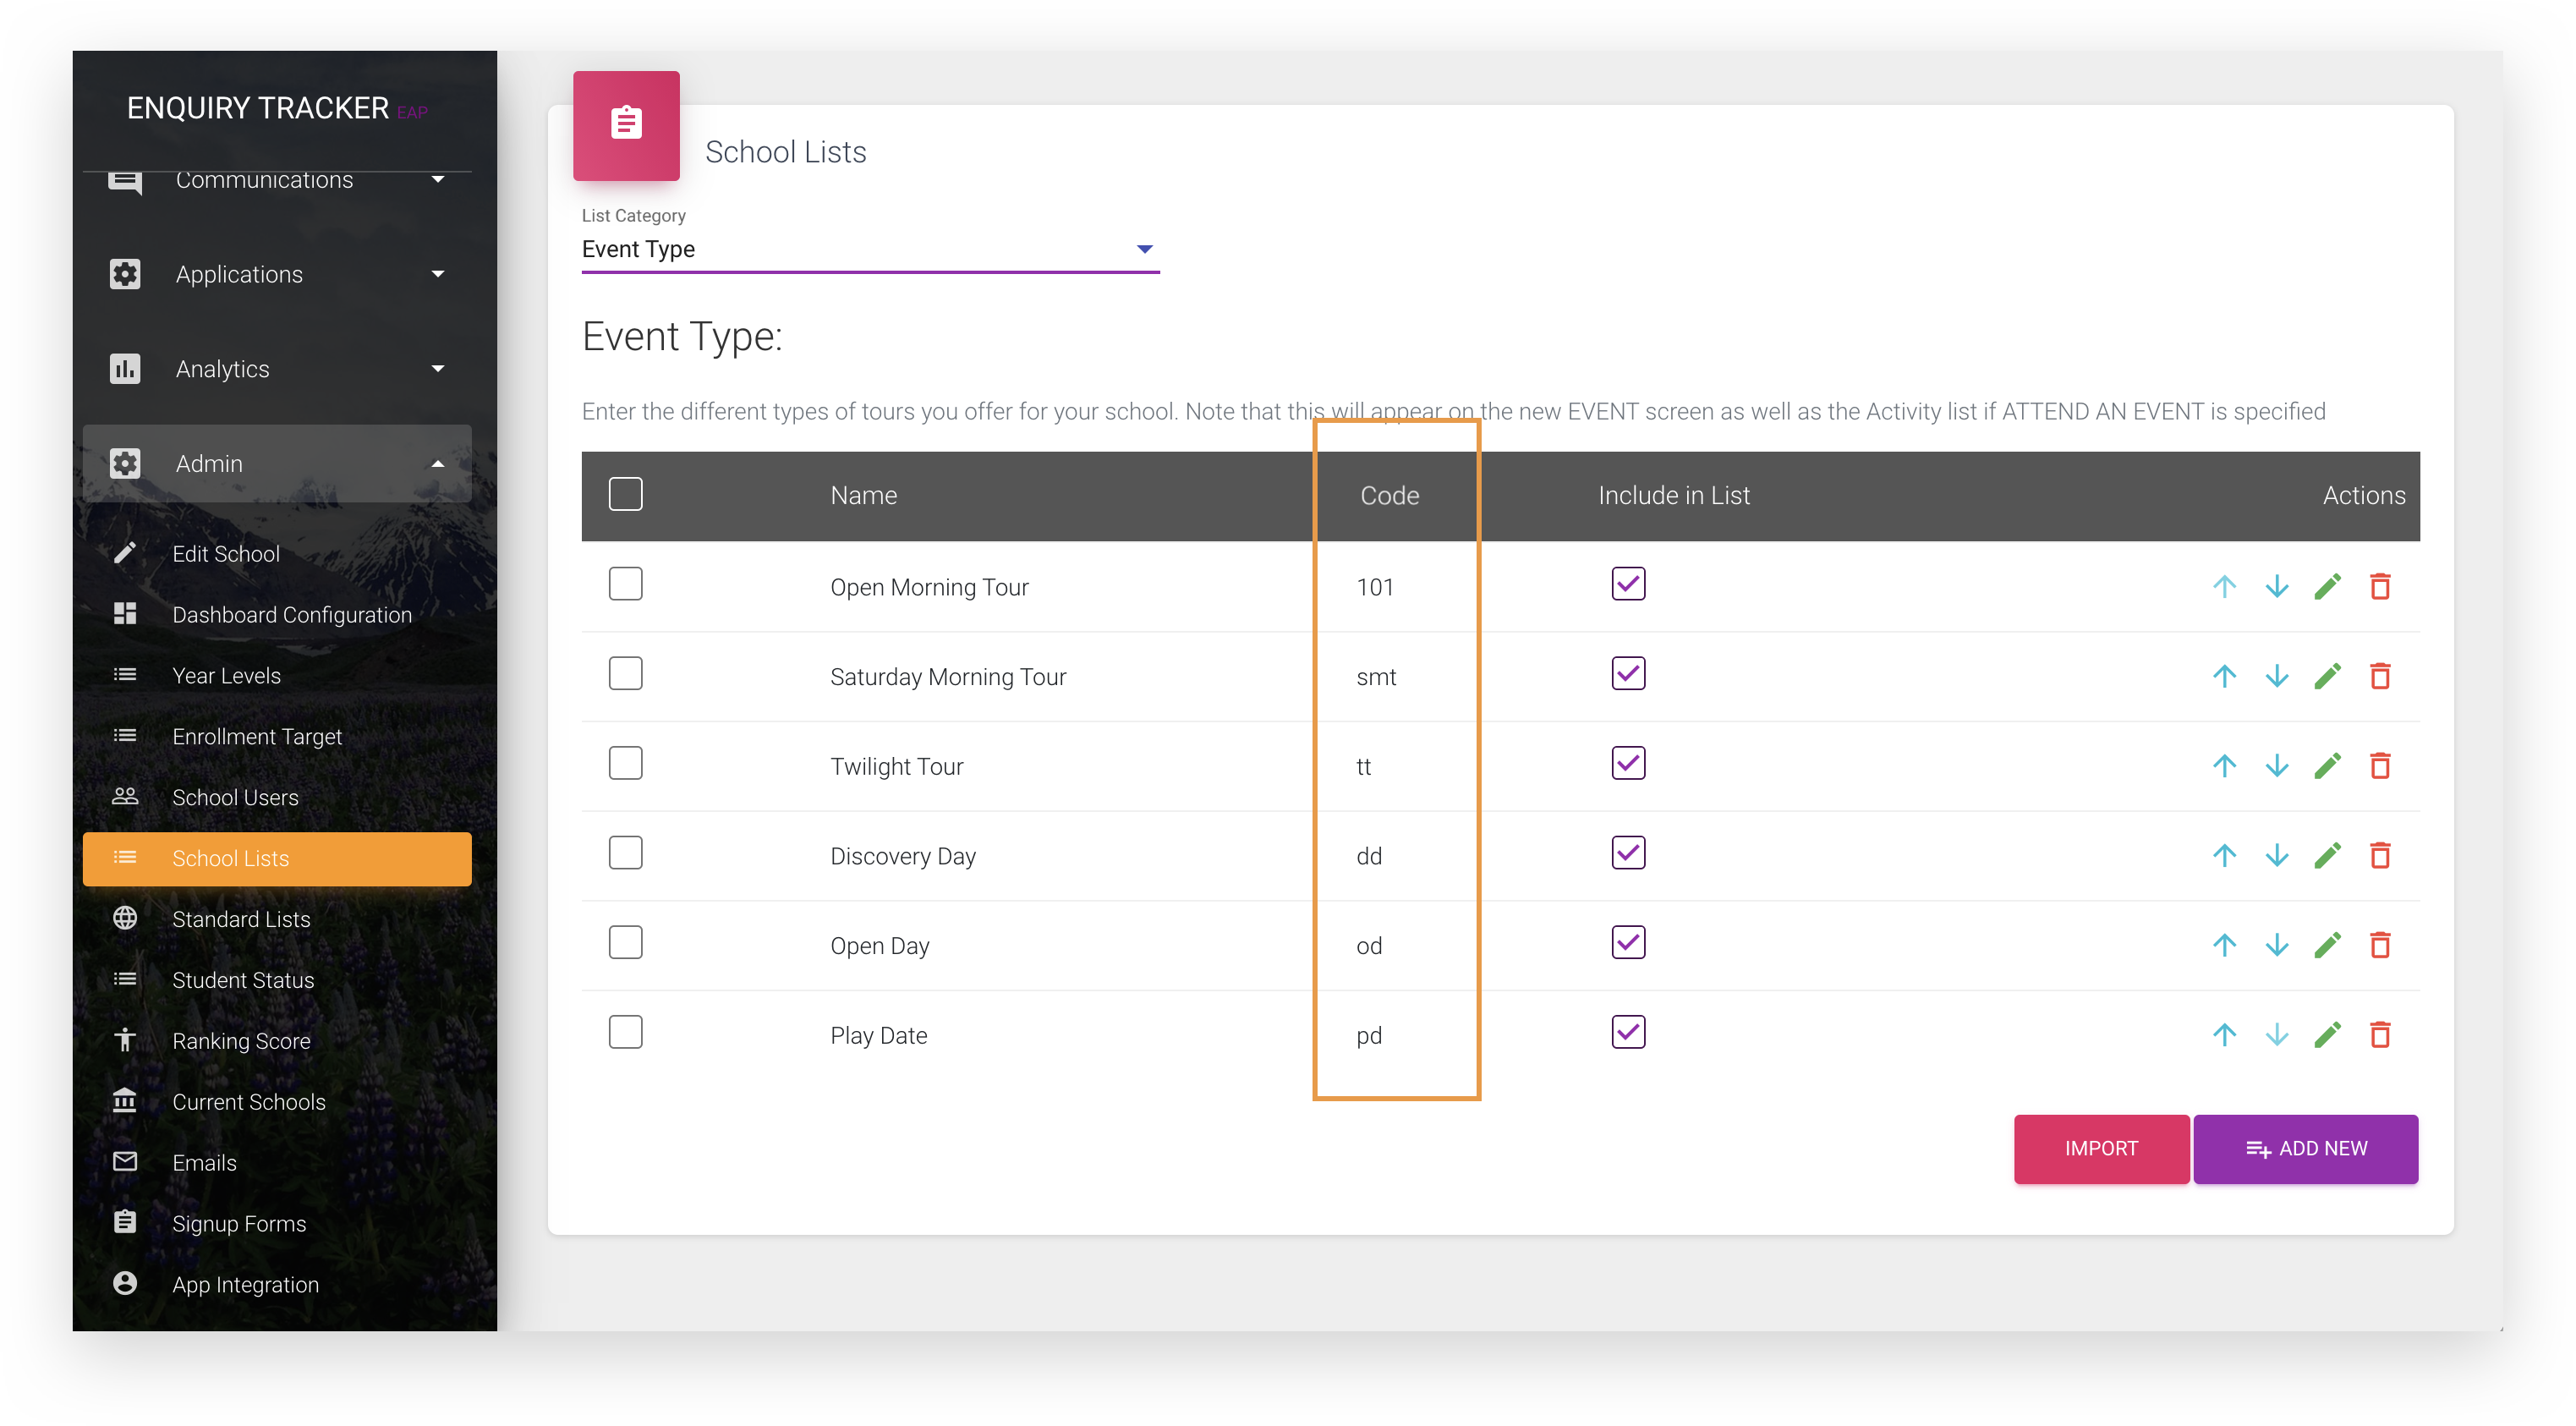Open Emails via the envelope icon
The image size is (2576, 1426).
(x=125, y=1162)
